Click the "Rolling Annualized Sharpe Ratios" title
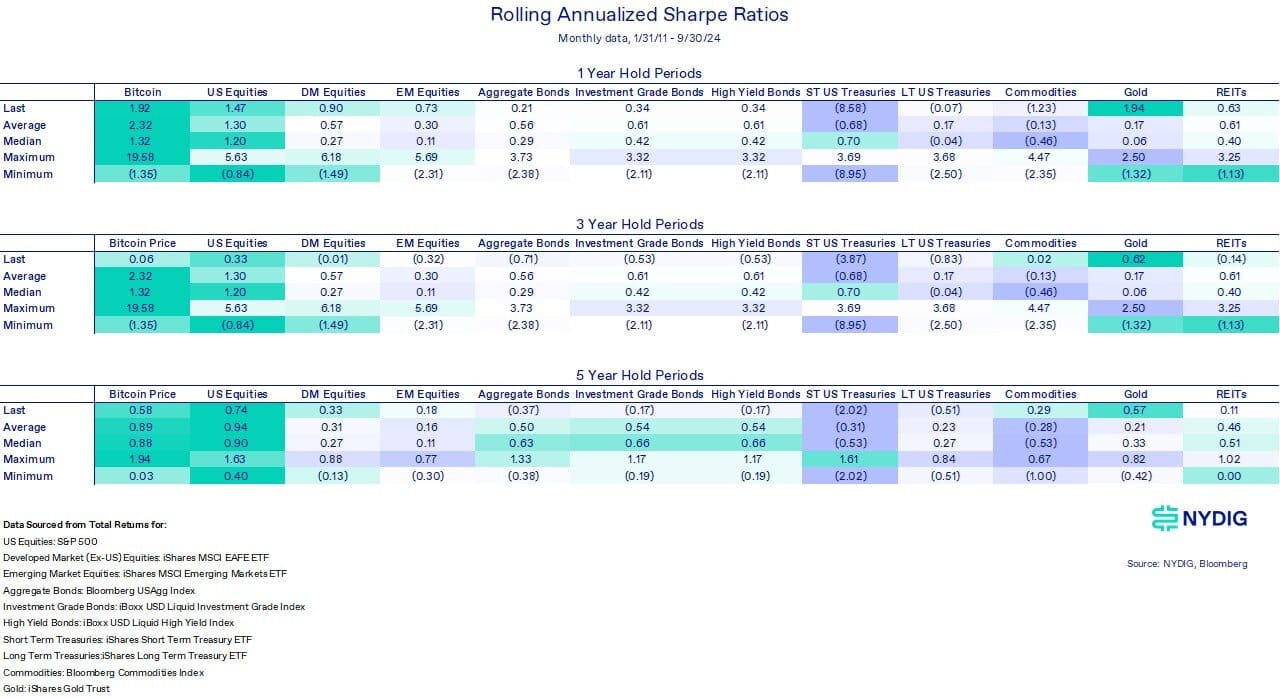This screenshot has height=698, width=1280. coord(640,15)
